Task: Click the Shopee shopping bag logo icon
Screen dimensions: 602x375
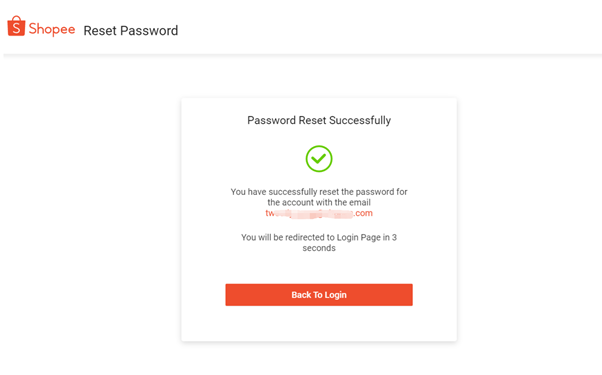Action: [16, 26]
